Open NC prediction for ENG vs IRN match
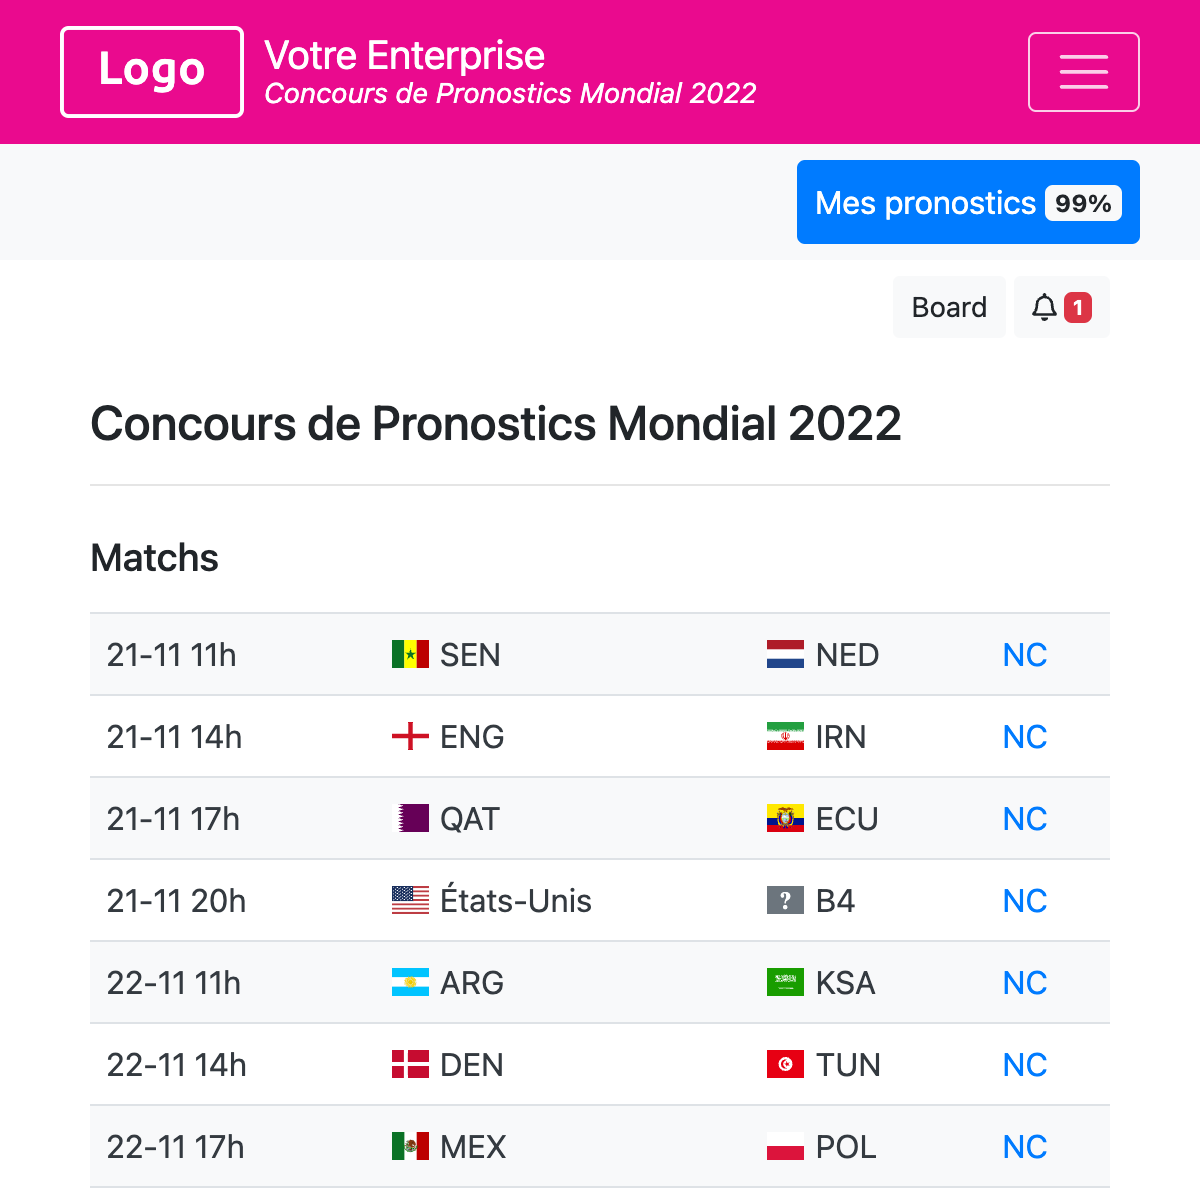The image size is (1200, 1200). coord(1024,737)
